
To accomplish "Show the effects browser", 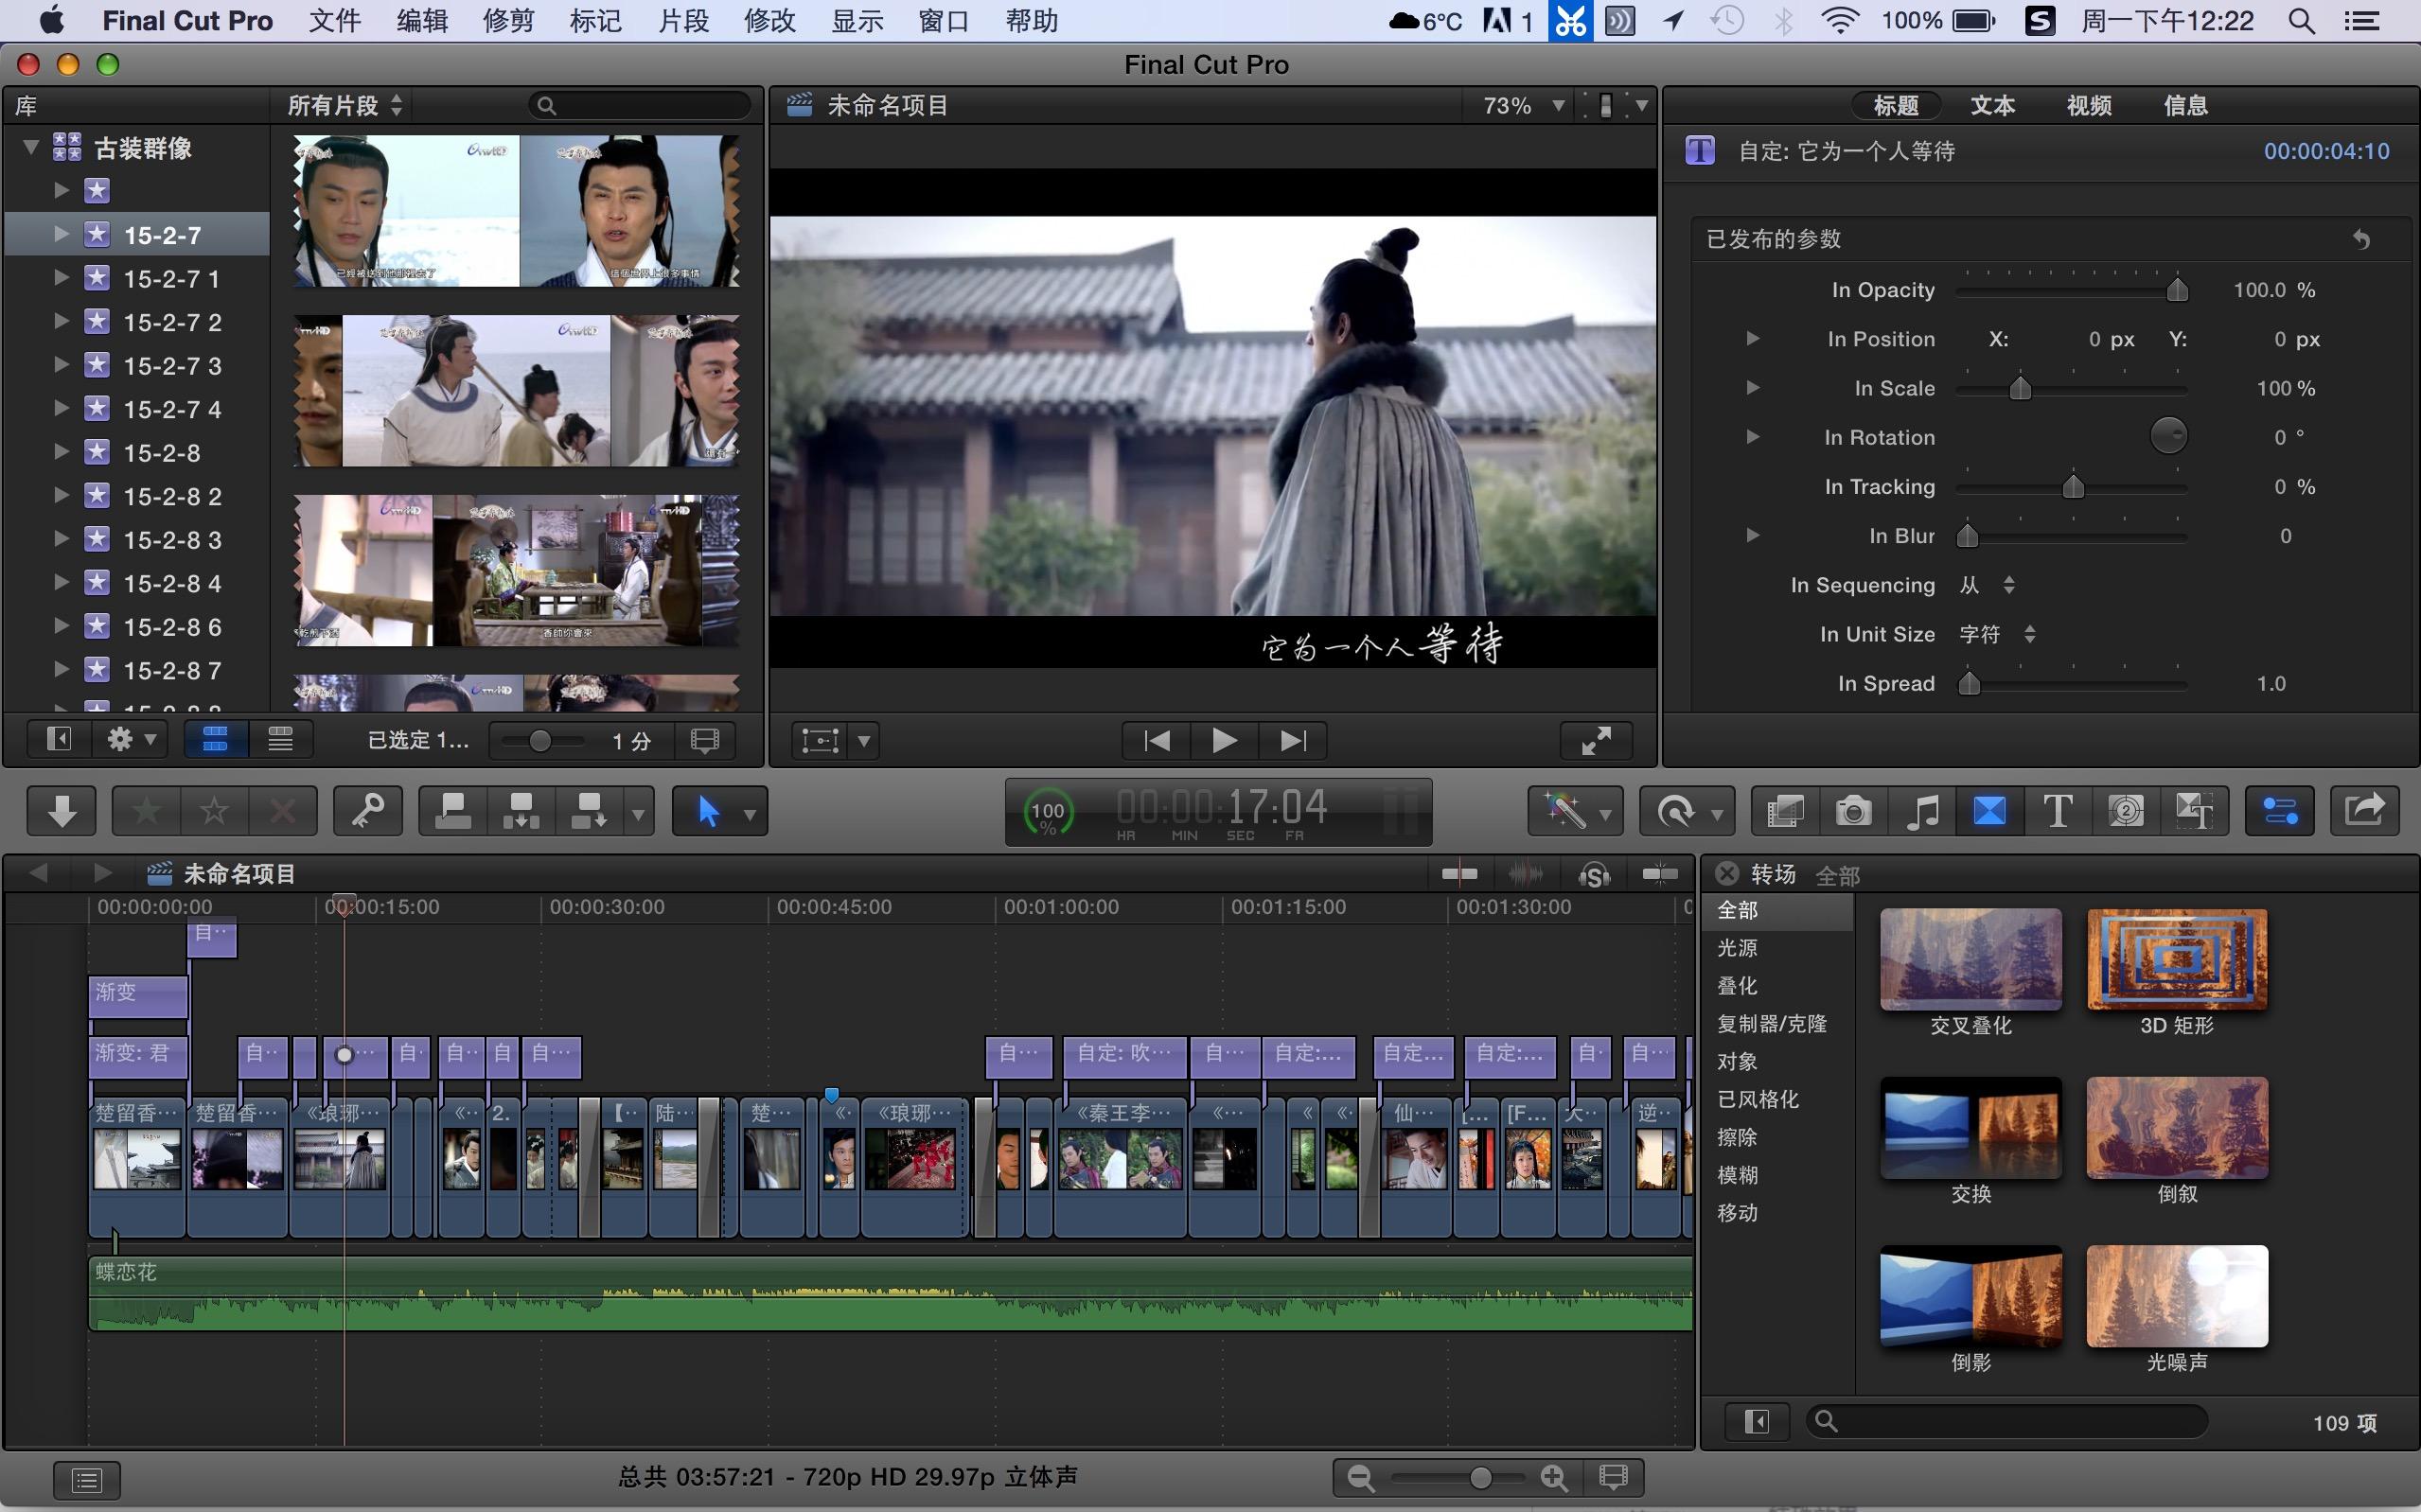I will 1785,811.
